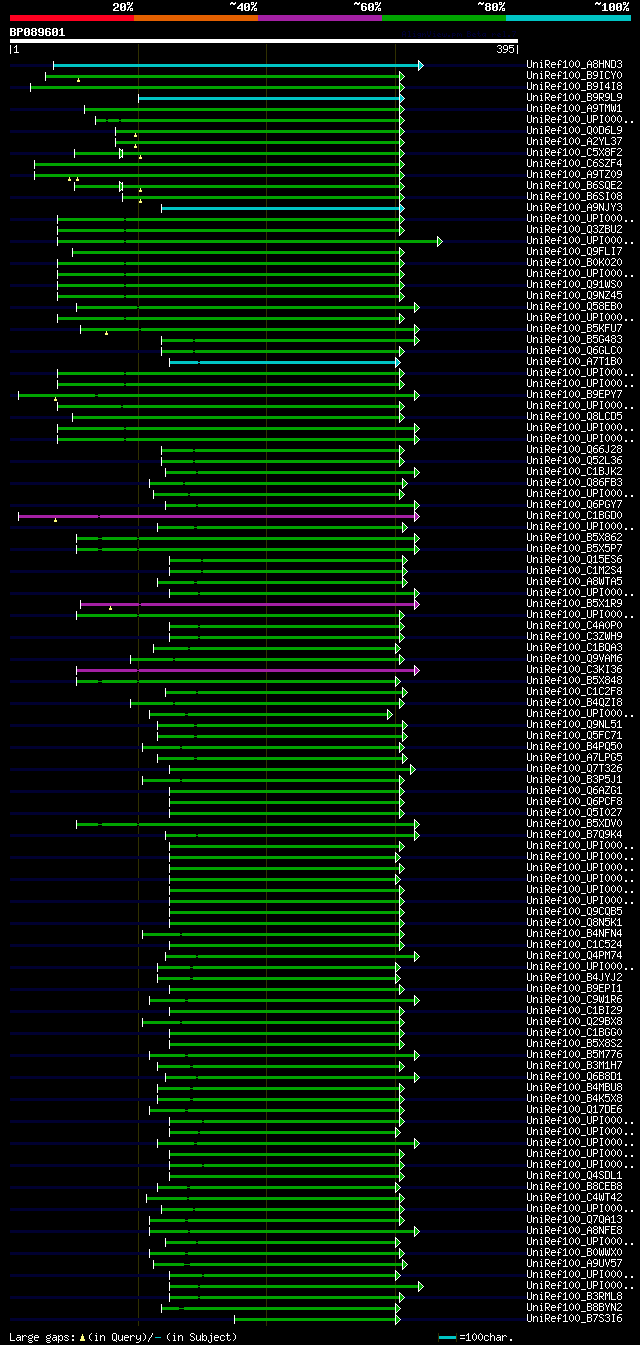Select the UniRef100_C3KI36 label
This screenshot has width=640, height=1345.
[x=574, y=670]
